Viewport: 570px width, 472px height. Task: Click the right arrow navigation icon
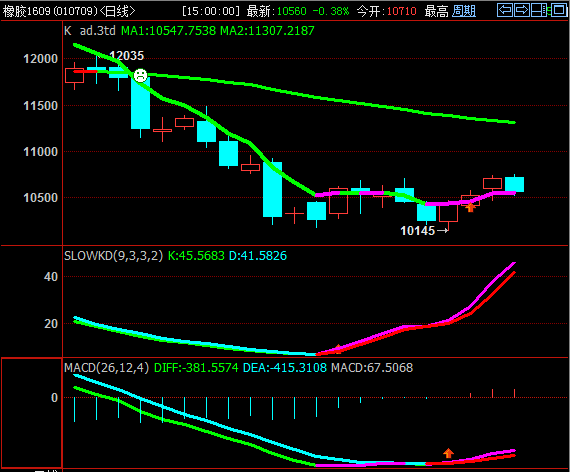coord(522,10)
